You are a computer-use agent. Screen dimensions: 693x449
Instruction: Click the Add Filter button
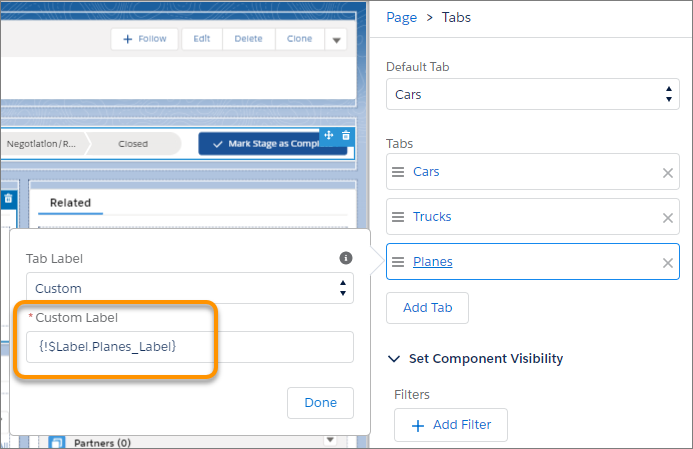[451, 425]
